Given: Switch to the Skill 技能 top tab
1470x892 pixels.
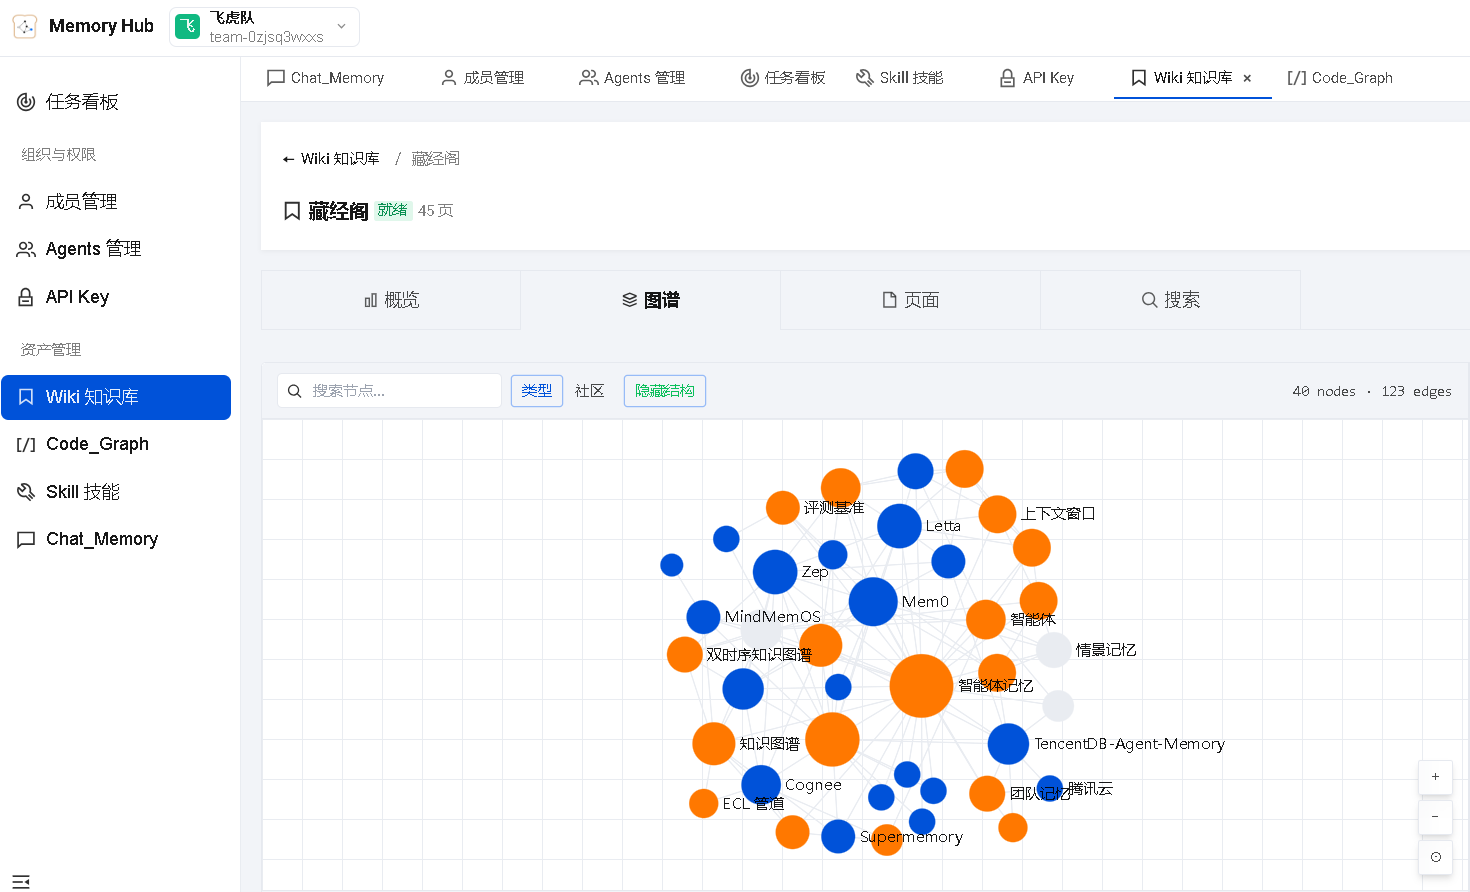Looking at the screenshot, I should pos(900,78).
